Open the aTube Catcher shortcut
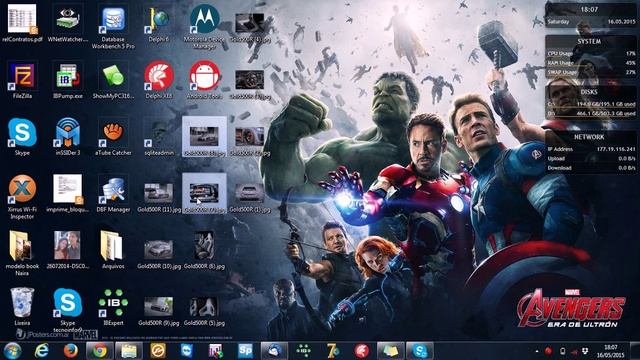The height and width of the screenshot is (360, 640). pyautogui.click(x=113, y=137)
